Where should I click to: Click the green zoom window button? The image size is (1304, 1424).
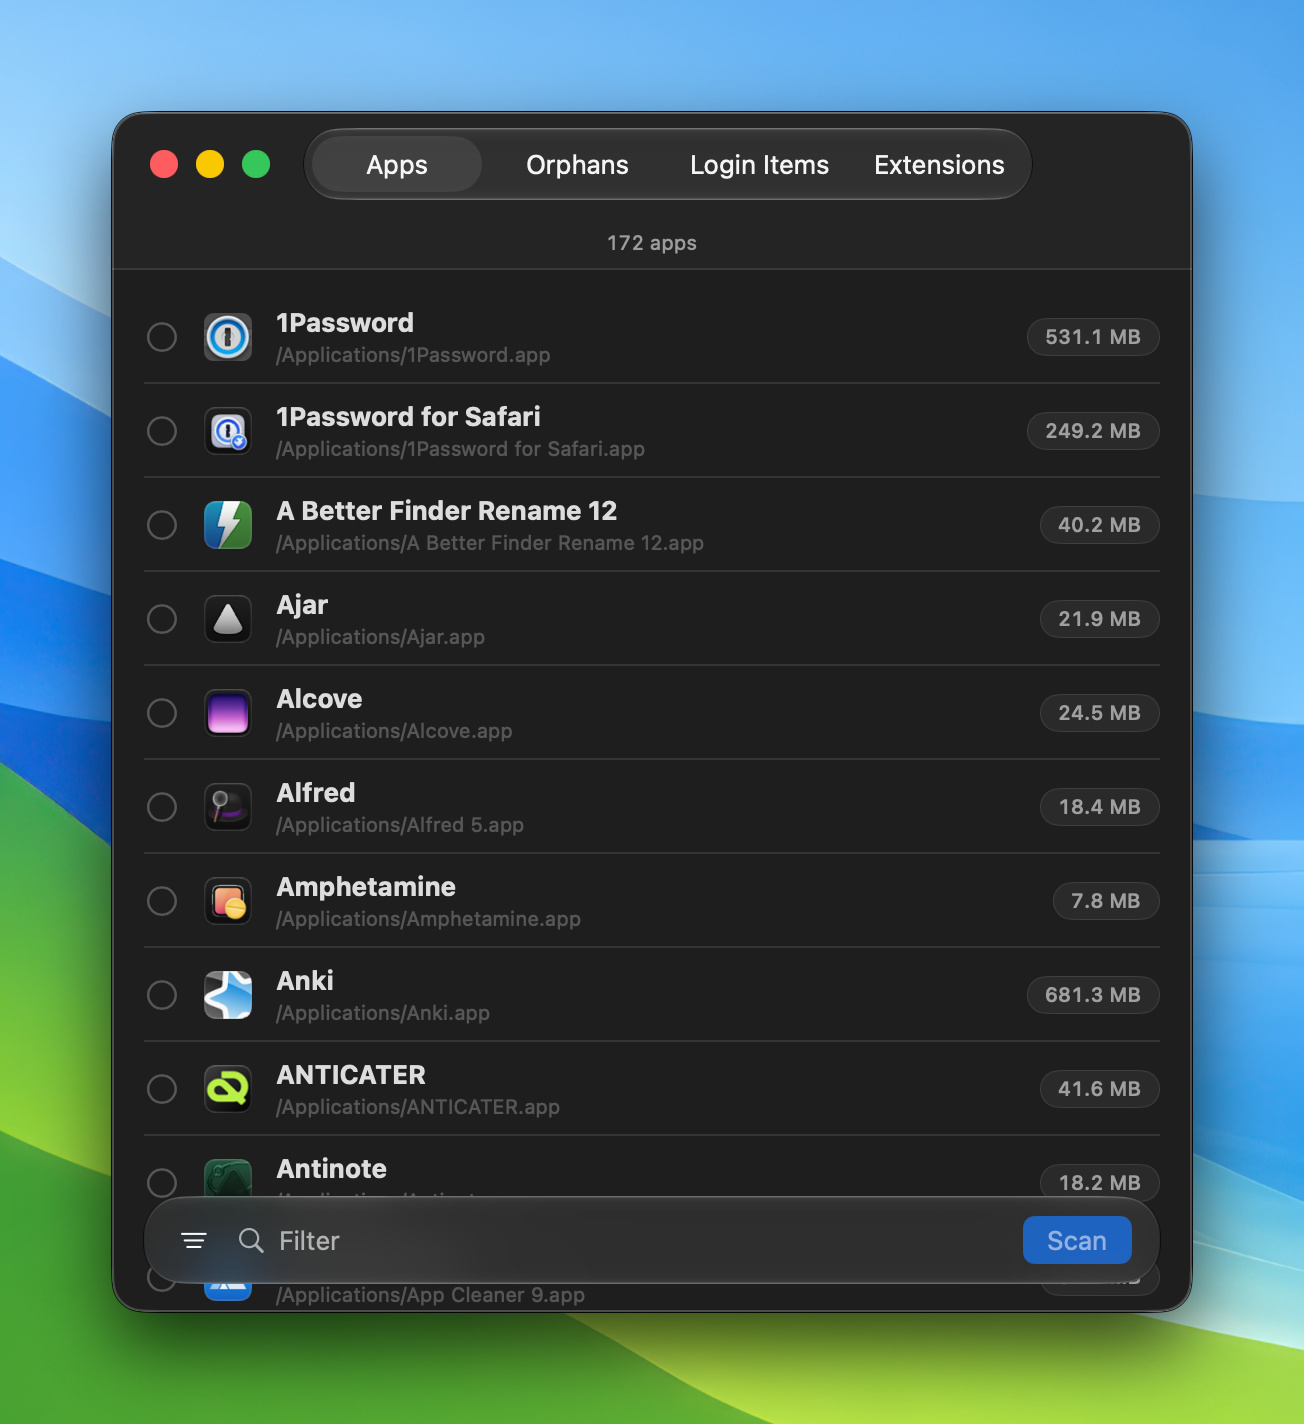point(256,164)
